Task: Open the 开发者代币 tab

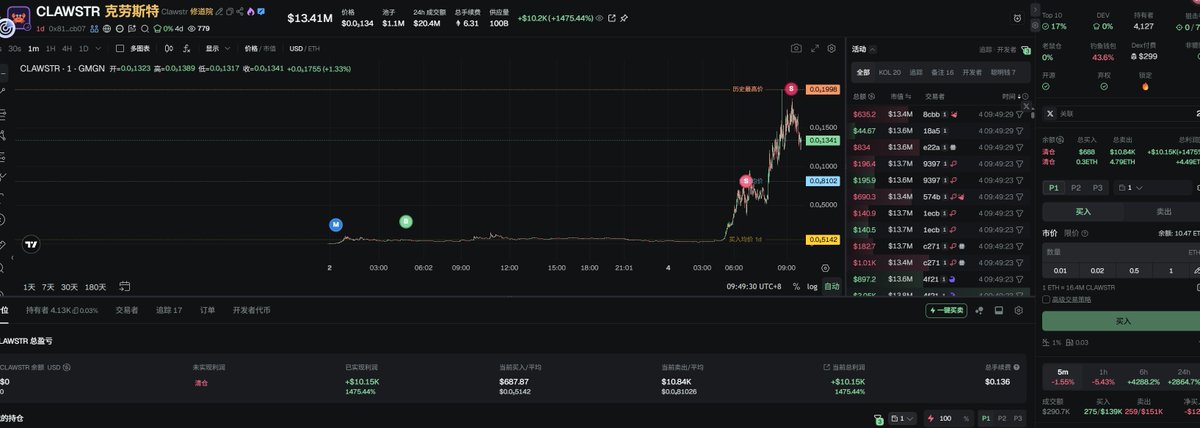Action: pos(252,310)
